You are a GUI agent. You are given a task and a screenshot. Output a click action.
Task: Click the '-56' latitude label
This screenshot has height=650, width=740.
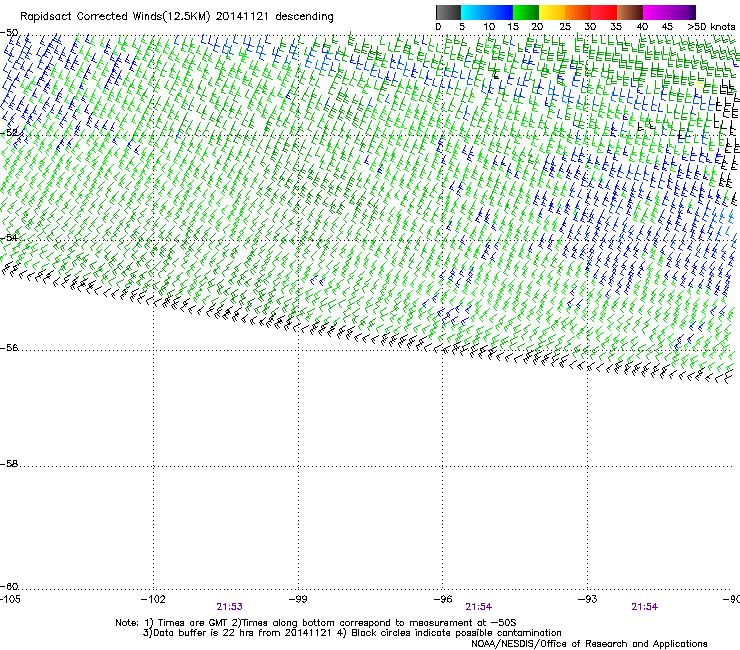pos(9,347)
